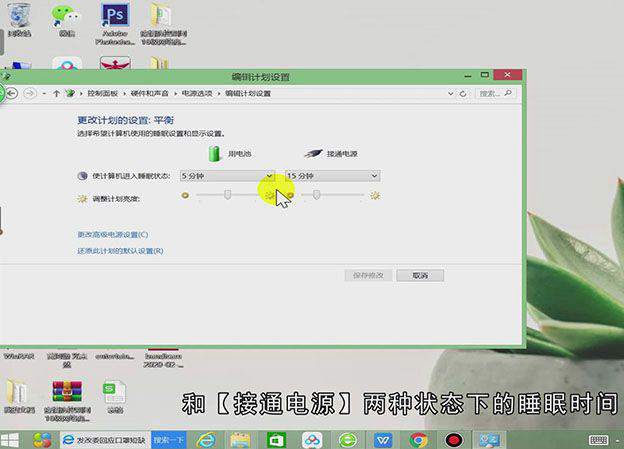Open File Explorer from the taskbar
624x449 pixels.
point(240,440)
